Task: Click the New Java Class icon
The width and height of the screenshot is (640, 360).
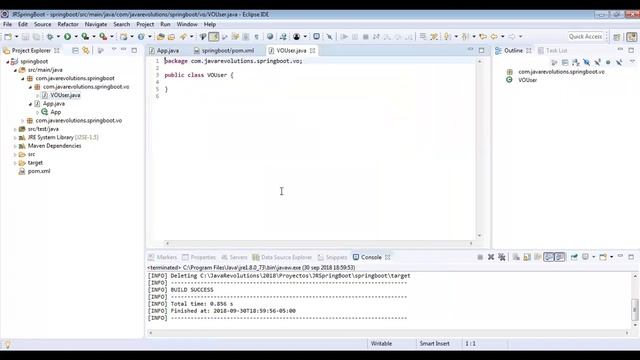Action: click(x=141, y=37)
